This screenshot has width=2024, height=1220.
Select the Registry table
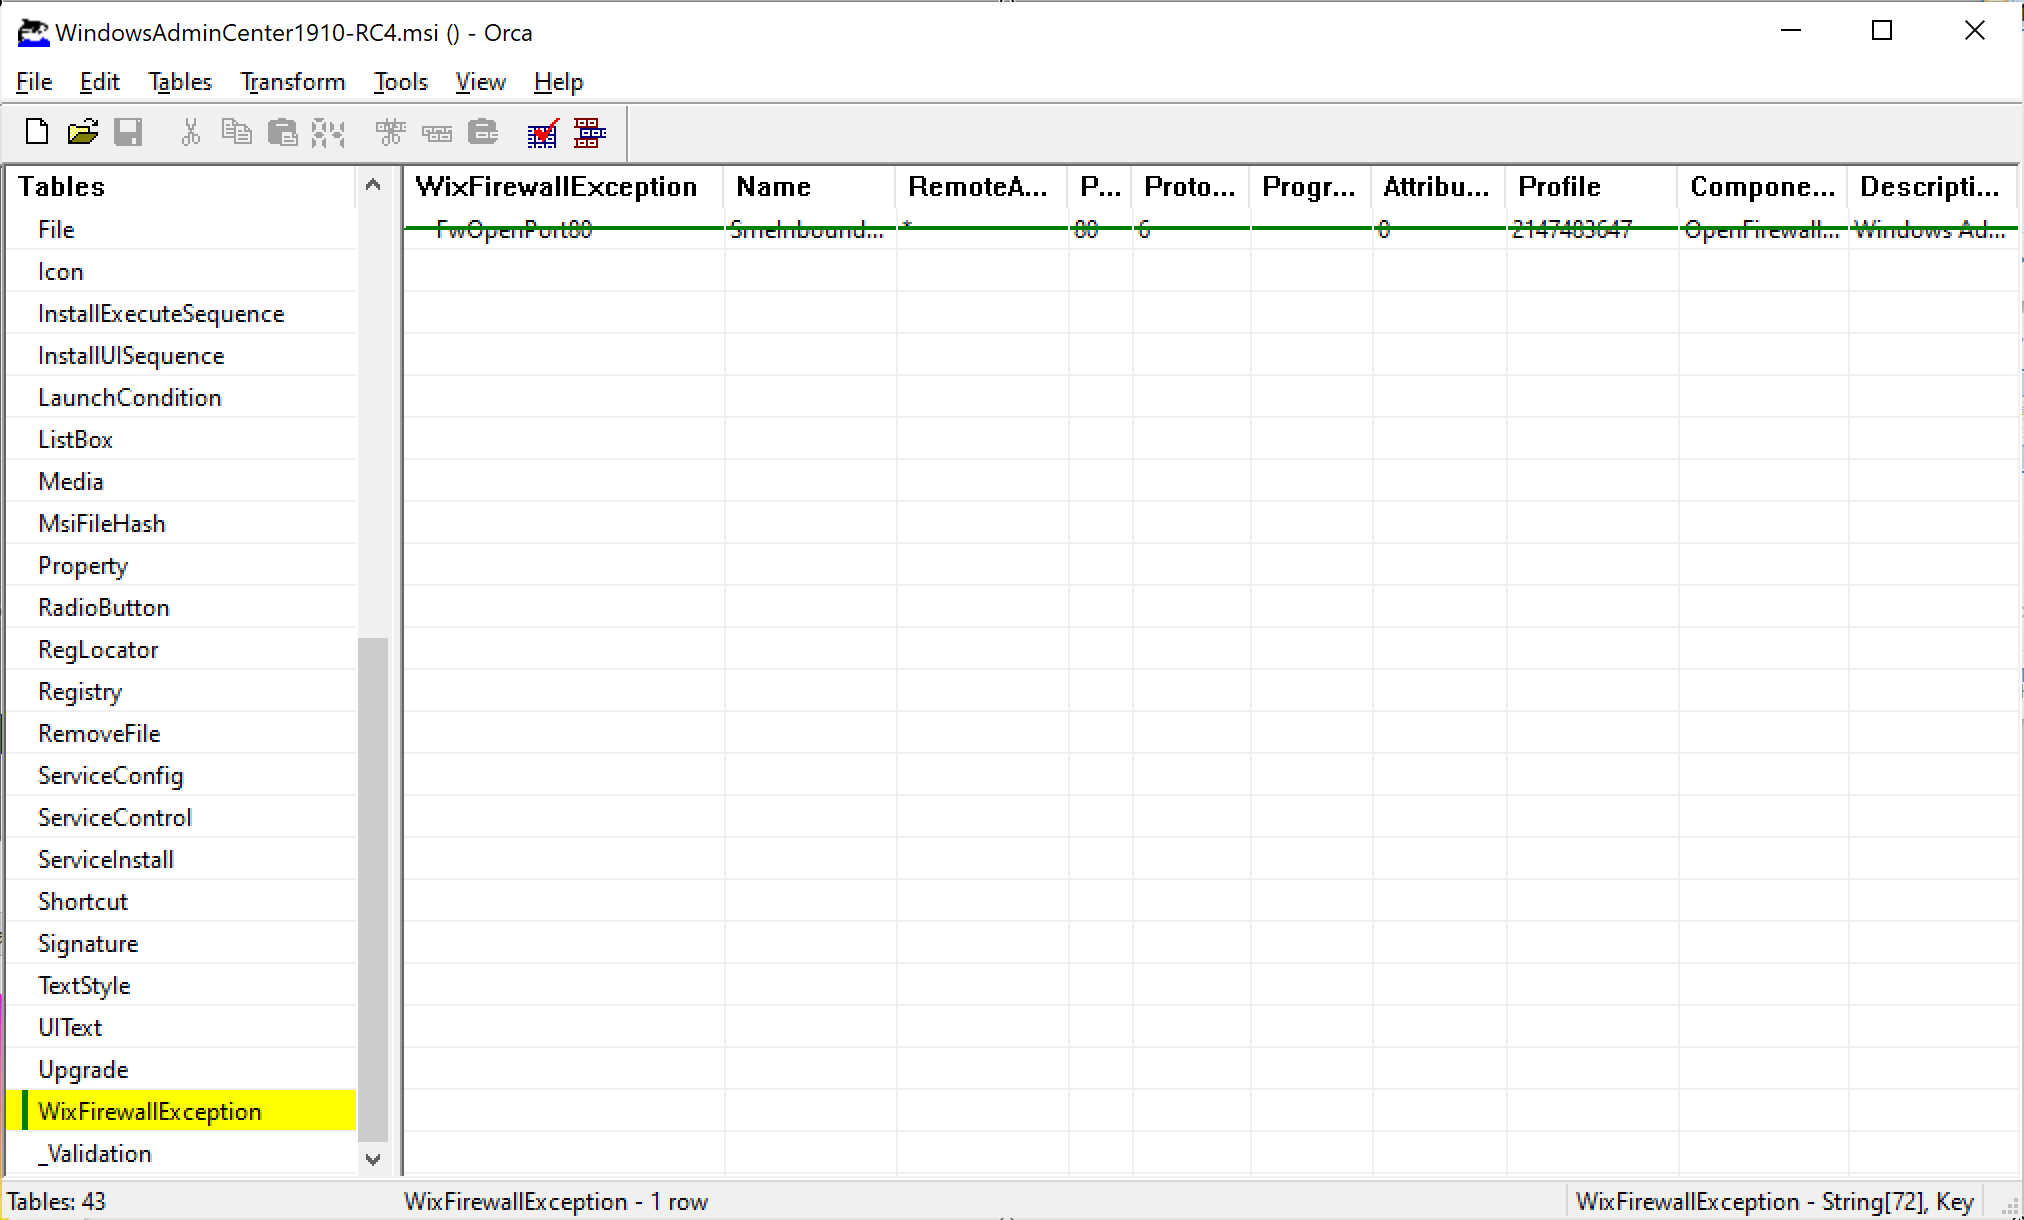[182, 691]
